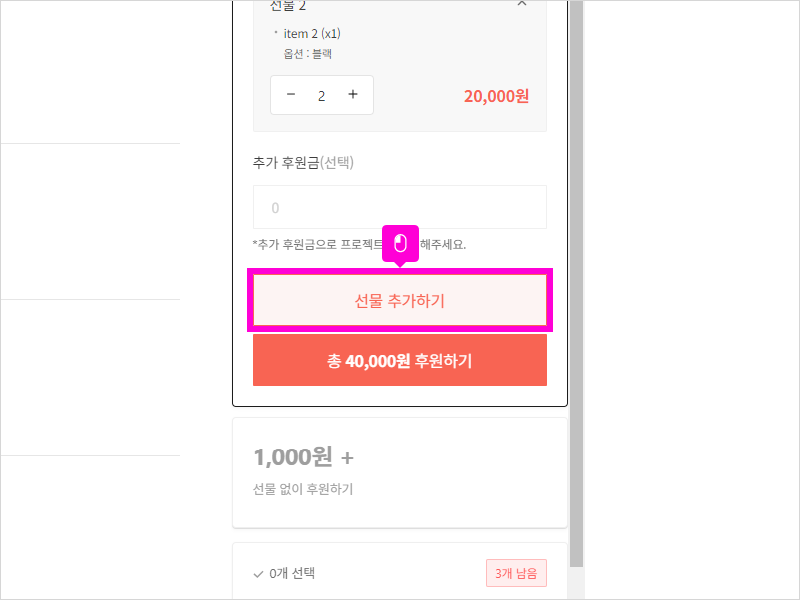Image resolution: width=800 pixels, height=600 pixels.
Task: Click the quantity value 2 in the stepper
Action: (x=321, y=96)
